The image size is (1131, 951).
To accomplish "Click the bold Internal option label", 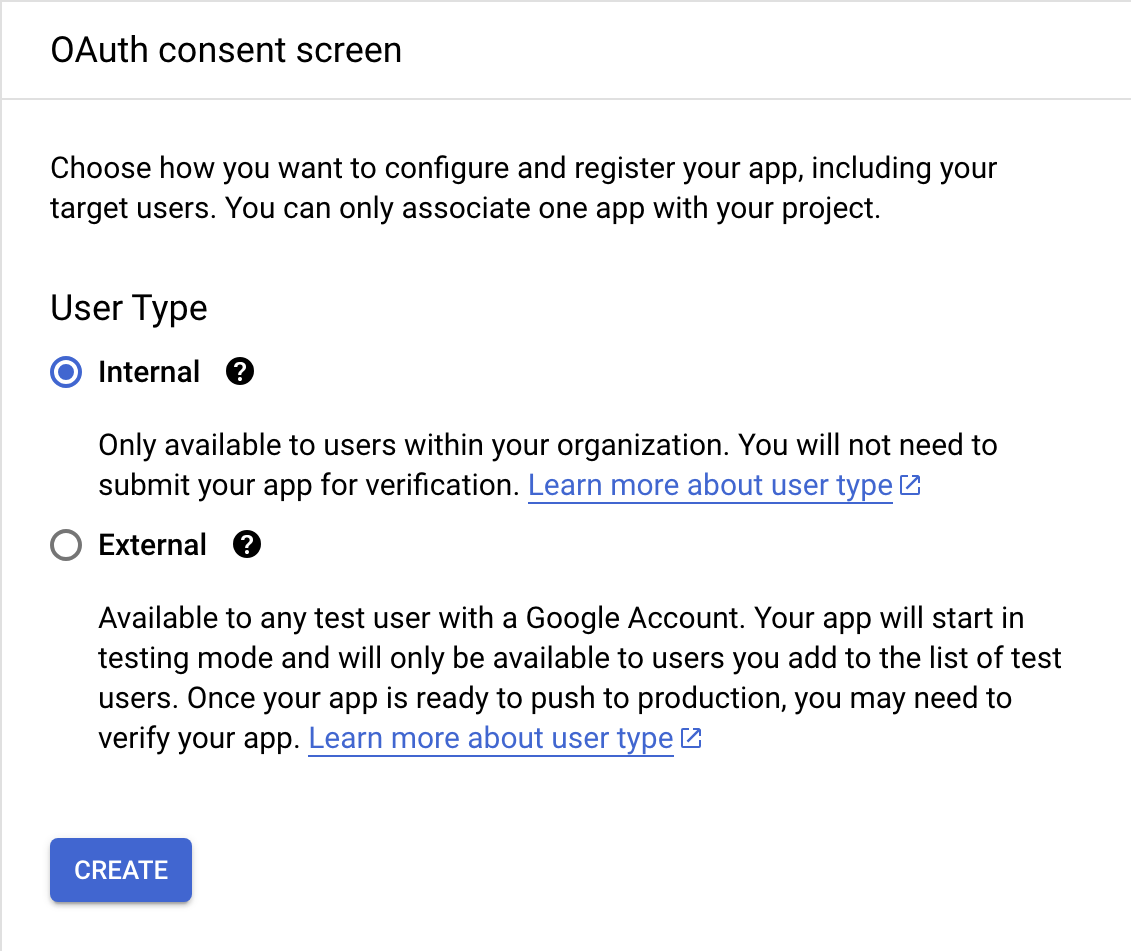I will (x=149, y=373).
